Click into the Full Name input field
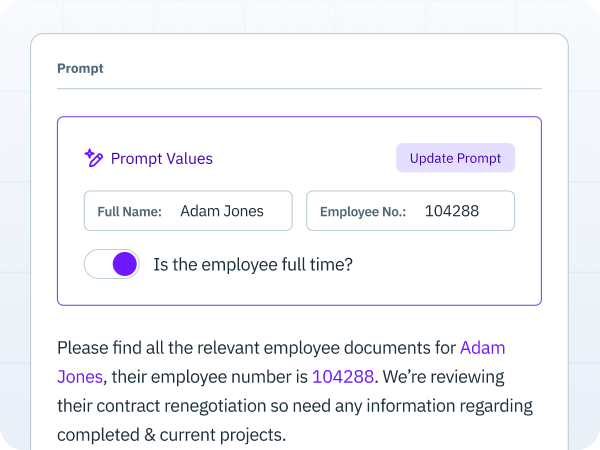600x450 pixels. pyautogui.click(x=188, y=211)
